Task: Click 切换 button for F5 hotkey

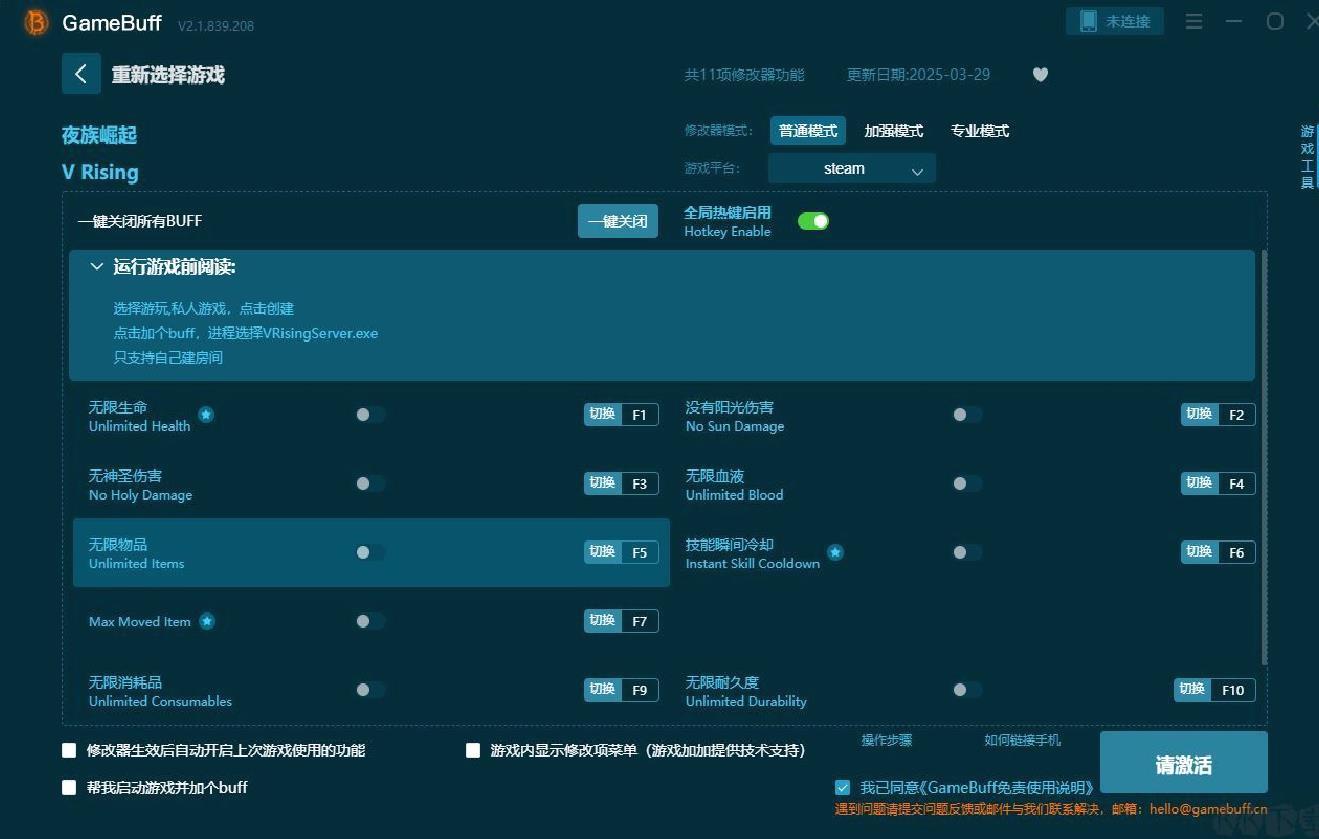Action: pyautogui.click(x=602, y=552)
